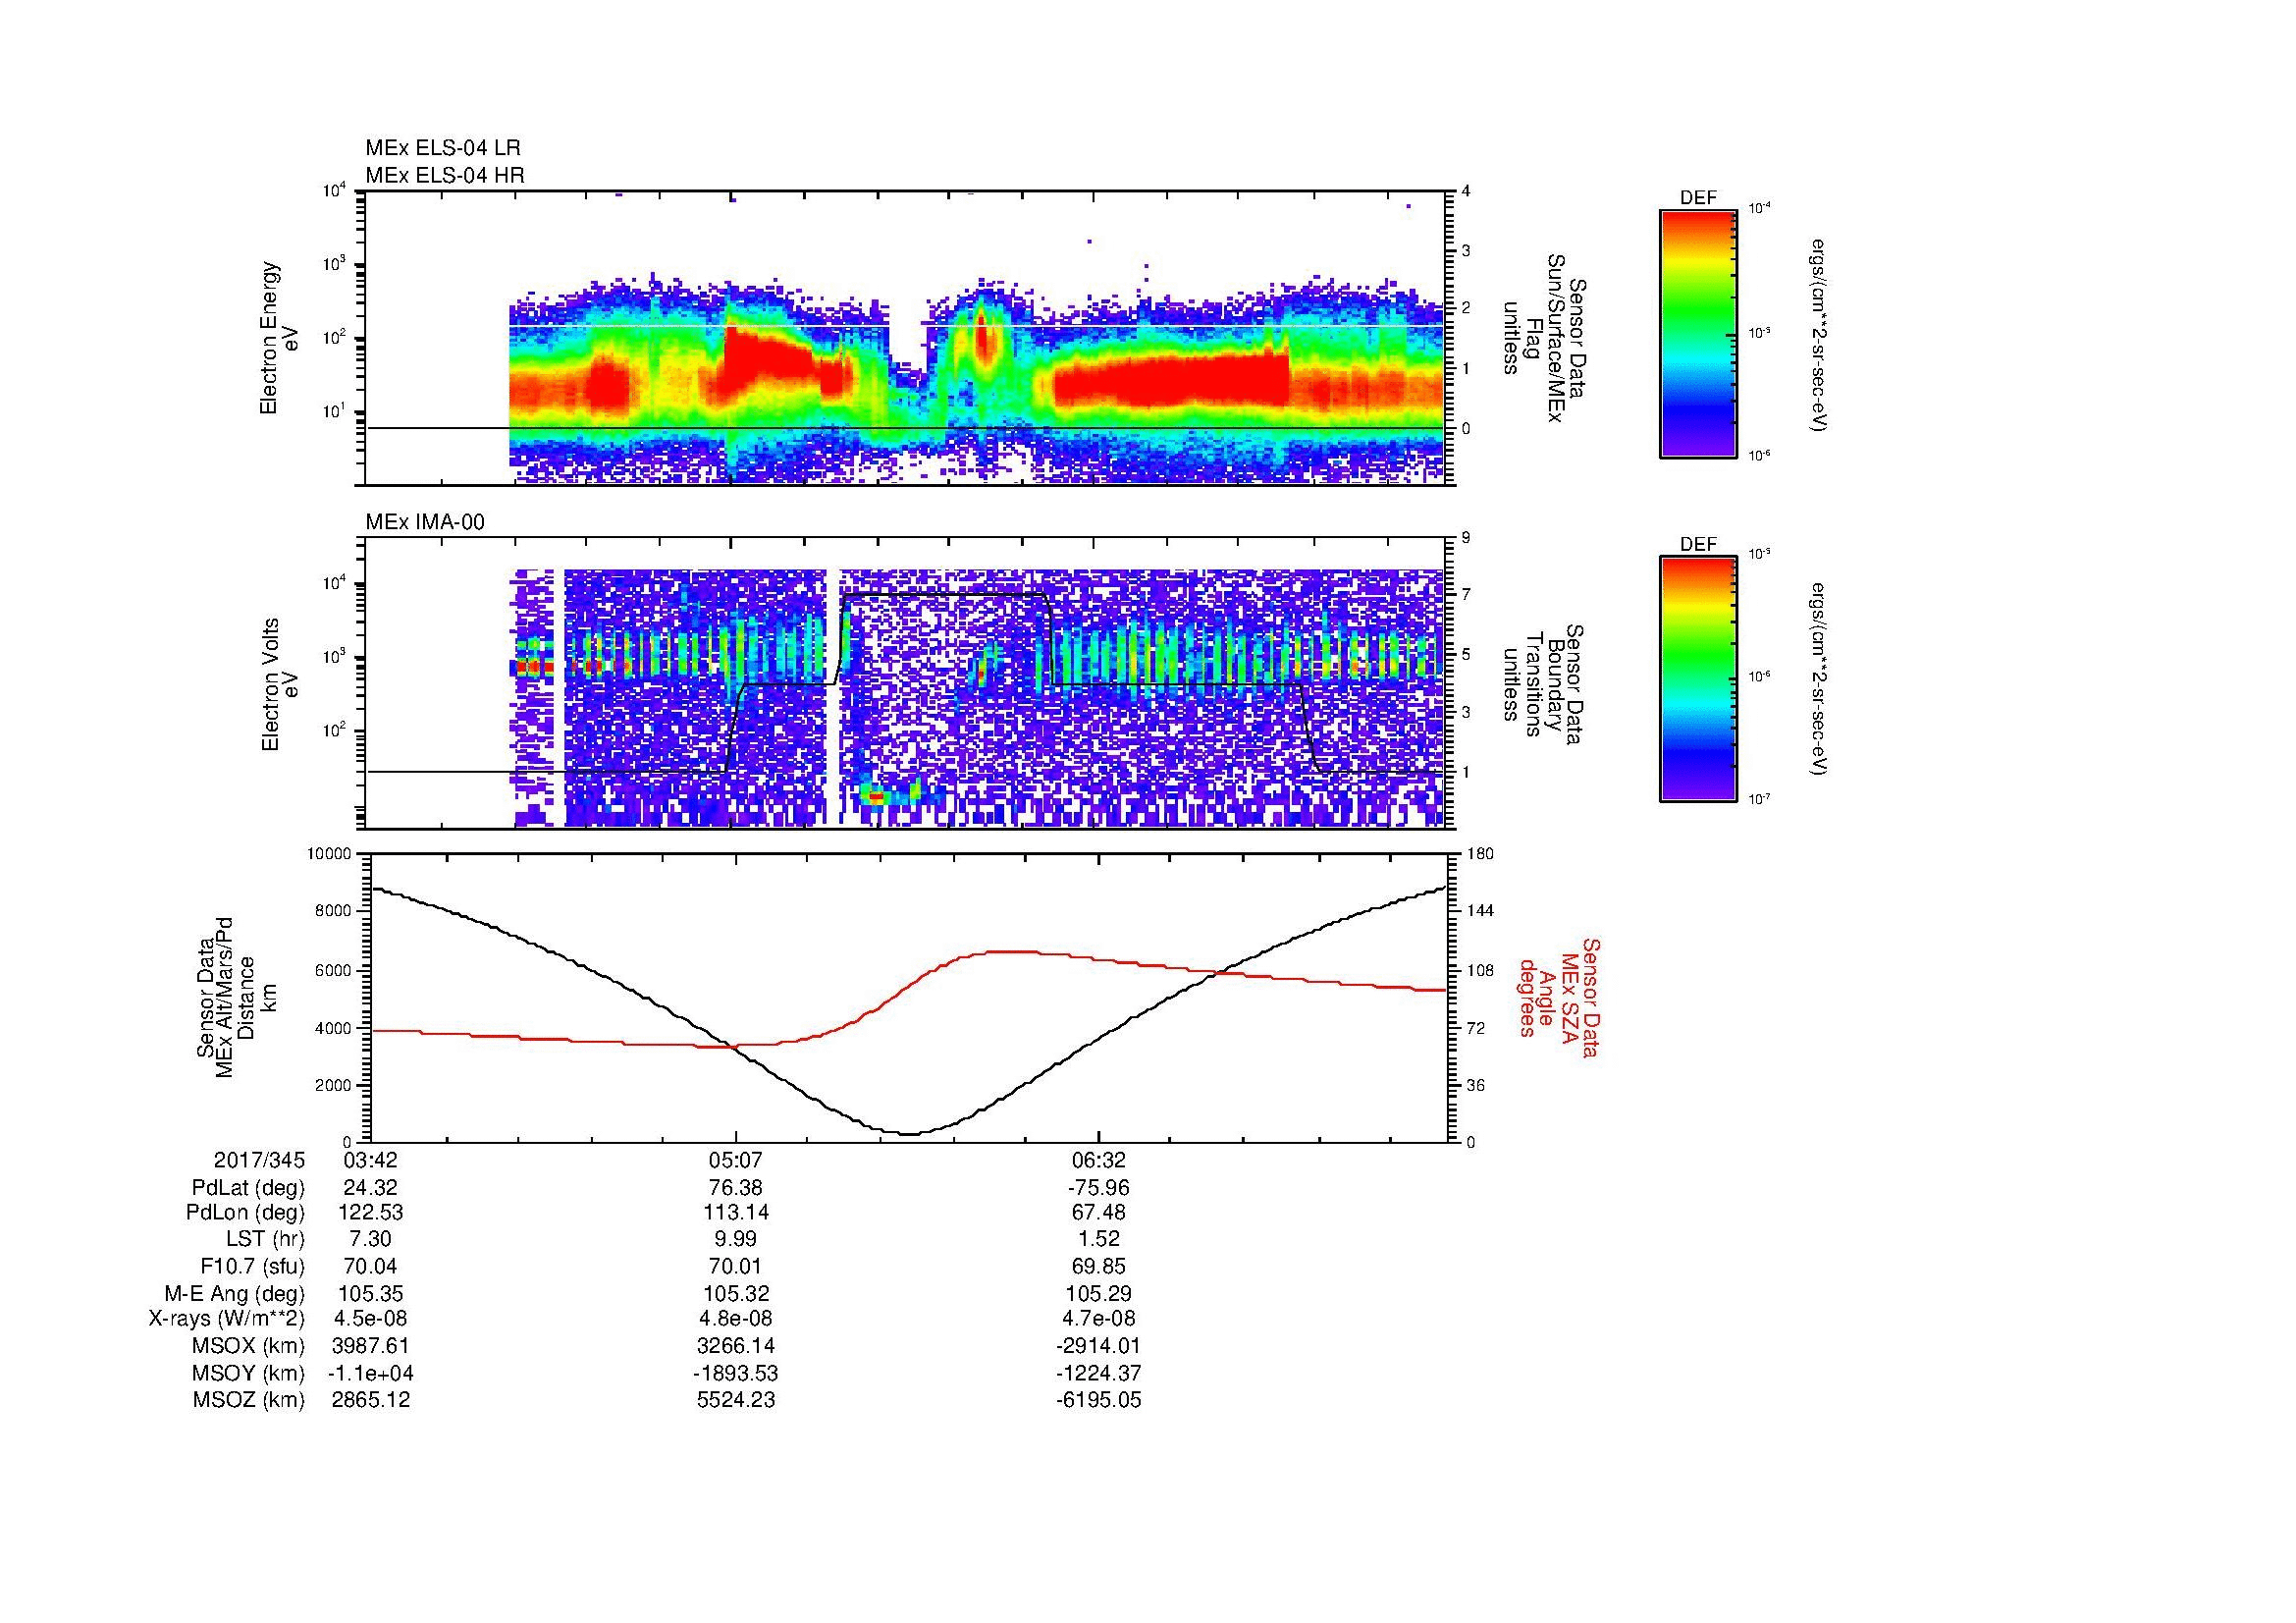Click the 144 SZA axis tick label
2296x1623 pixels.
tap(1481, 911)
